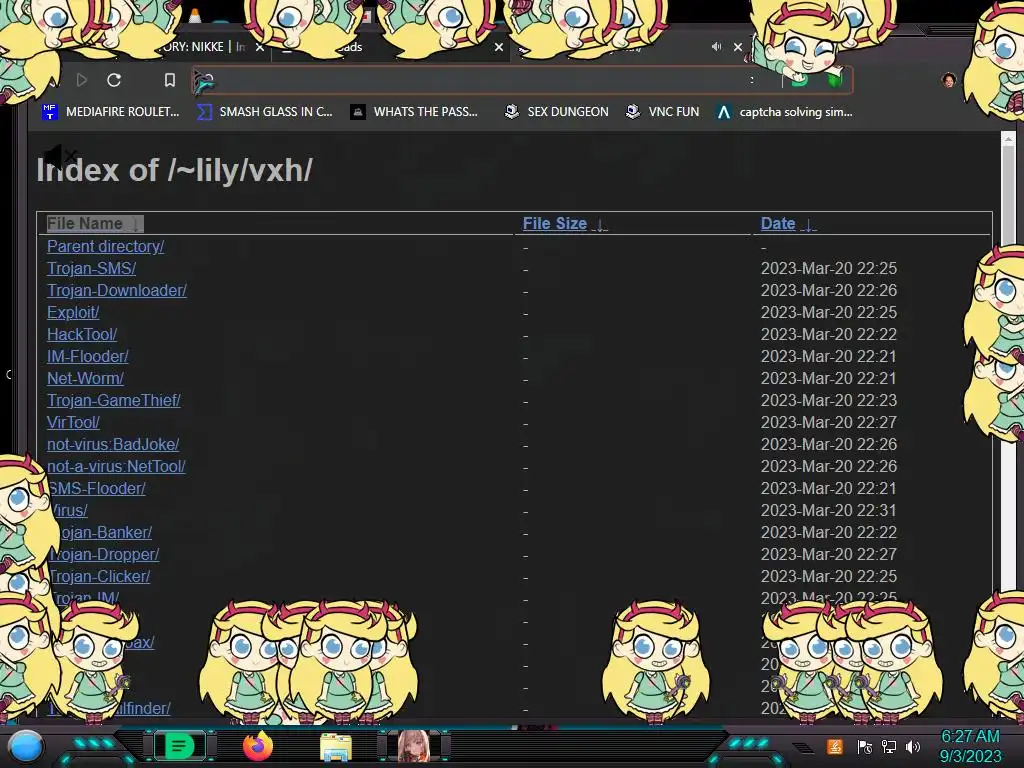Open the MEDIAFIRE ROULET... bookmark
Viewport: 1024px width, 768px height.
(x=110, y=112)
